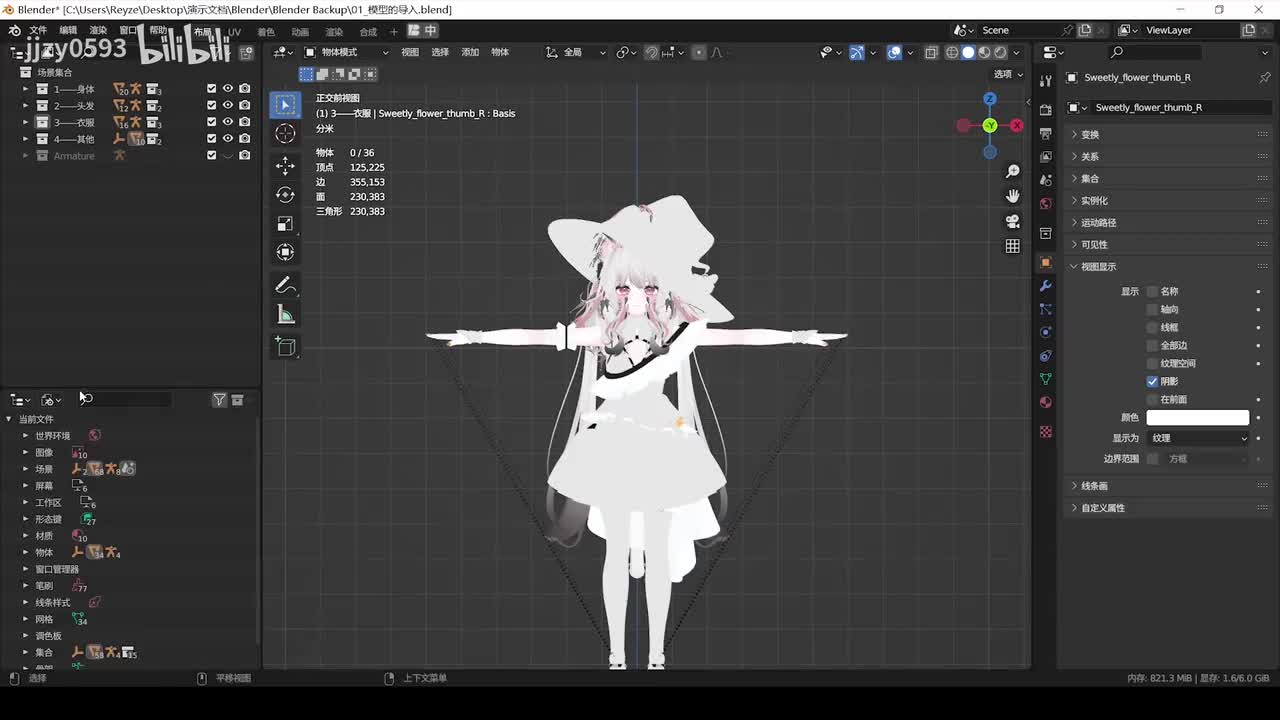Click the X axis on navigation gizmo
Screen dimensions: 1280x720
pos(1016,125)
